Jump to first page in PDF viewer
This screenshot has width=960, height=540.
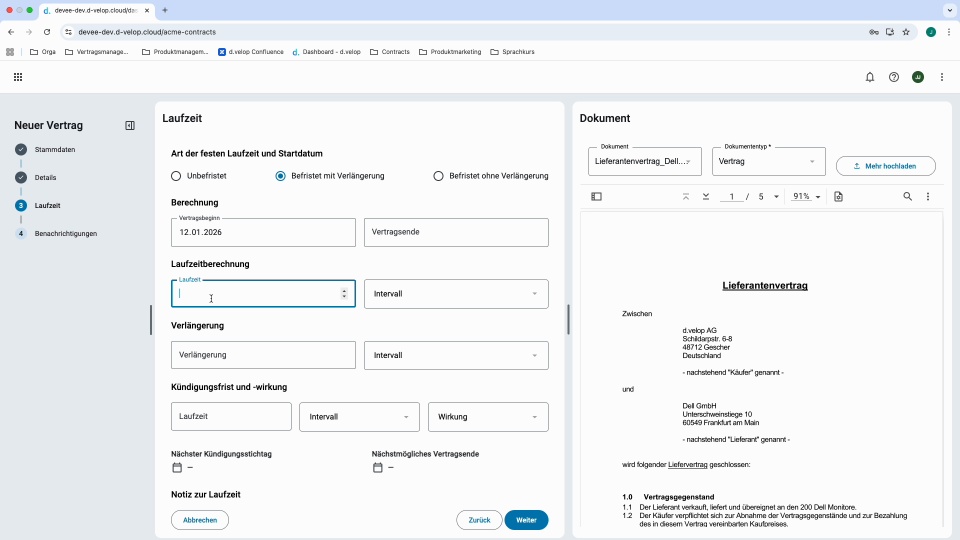click(686, 197)
